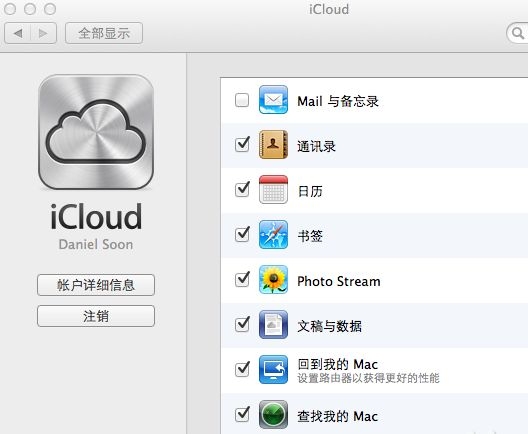Click the 日历 label text
528x434 pixels.
click(x=310, y=191)
